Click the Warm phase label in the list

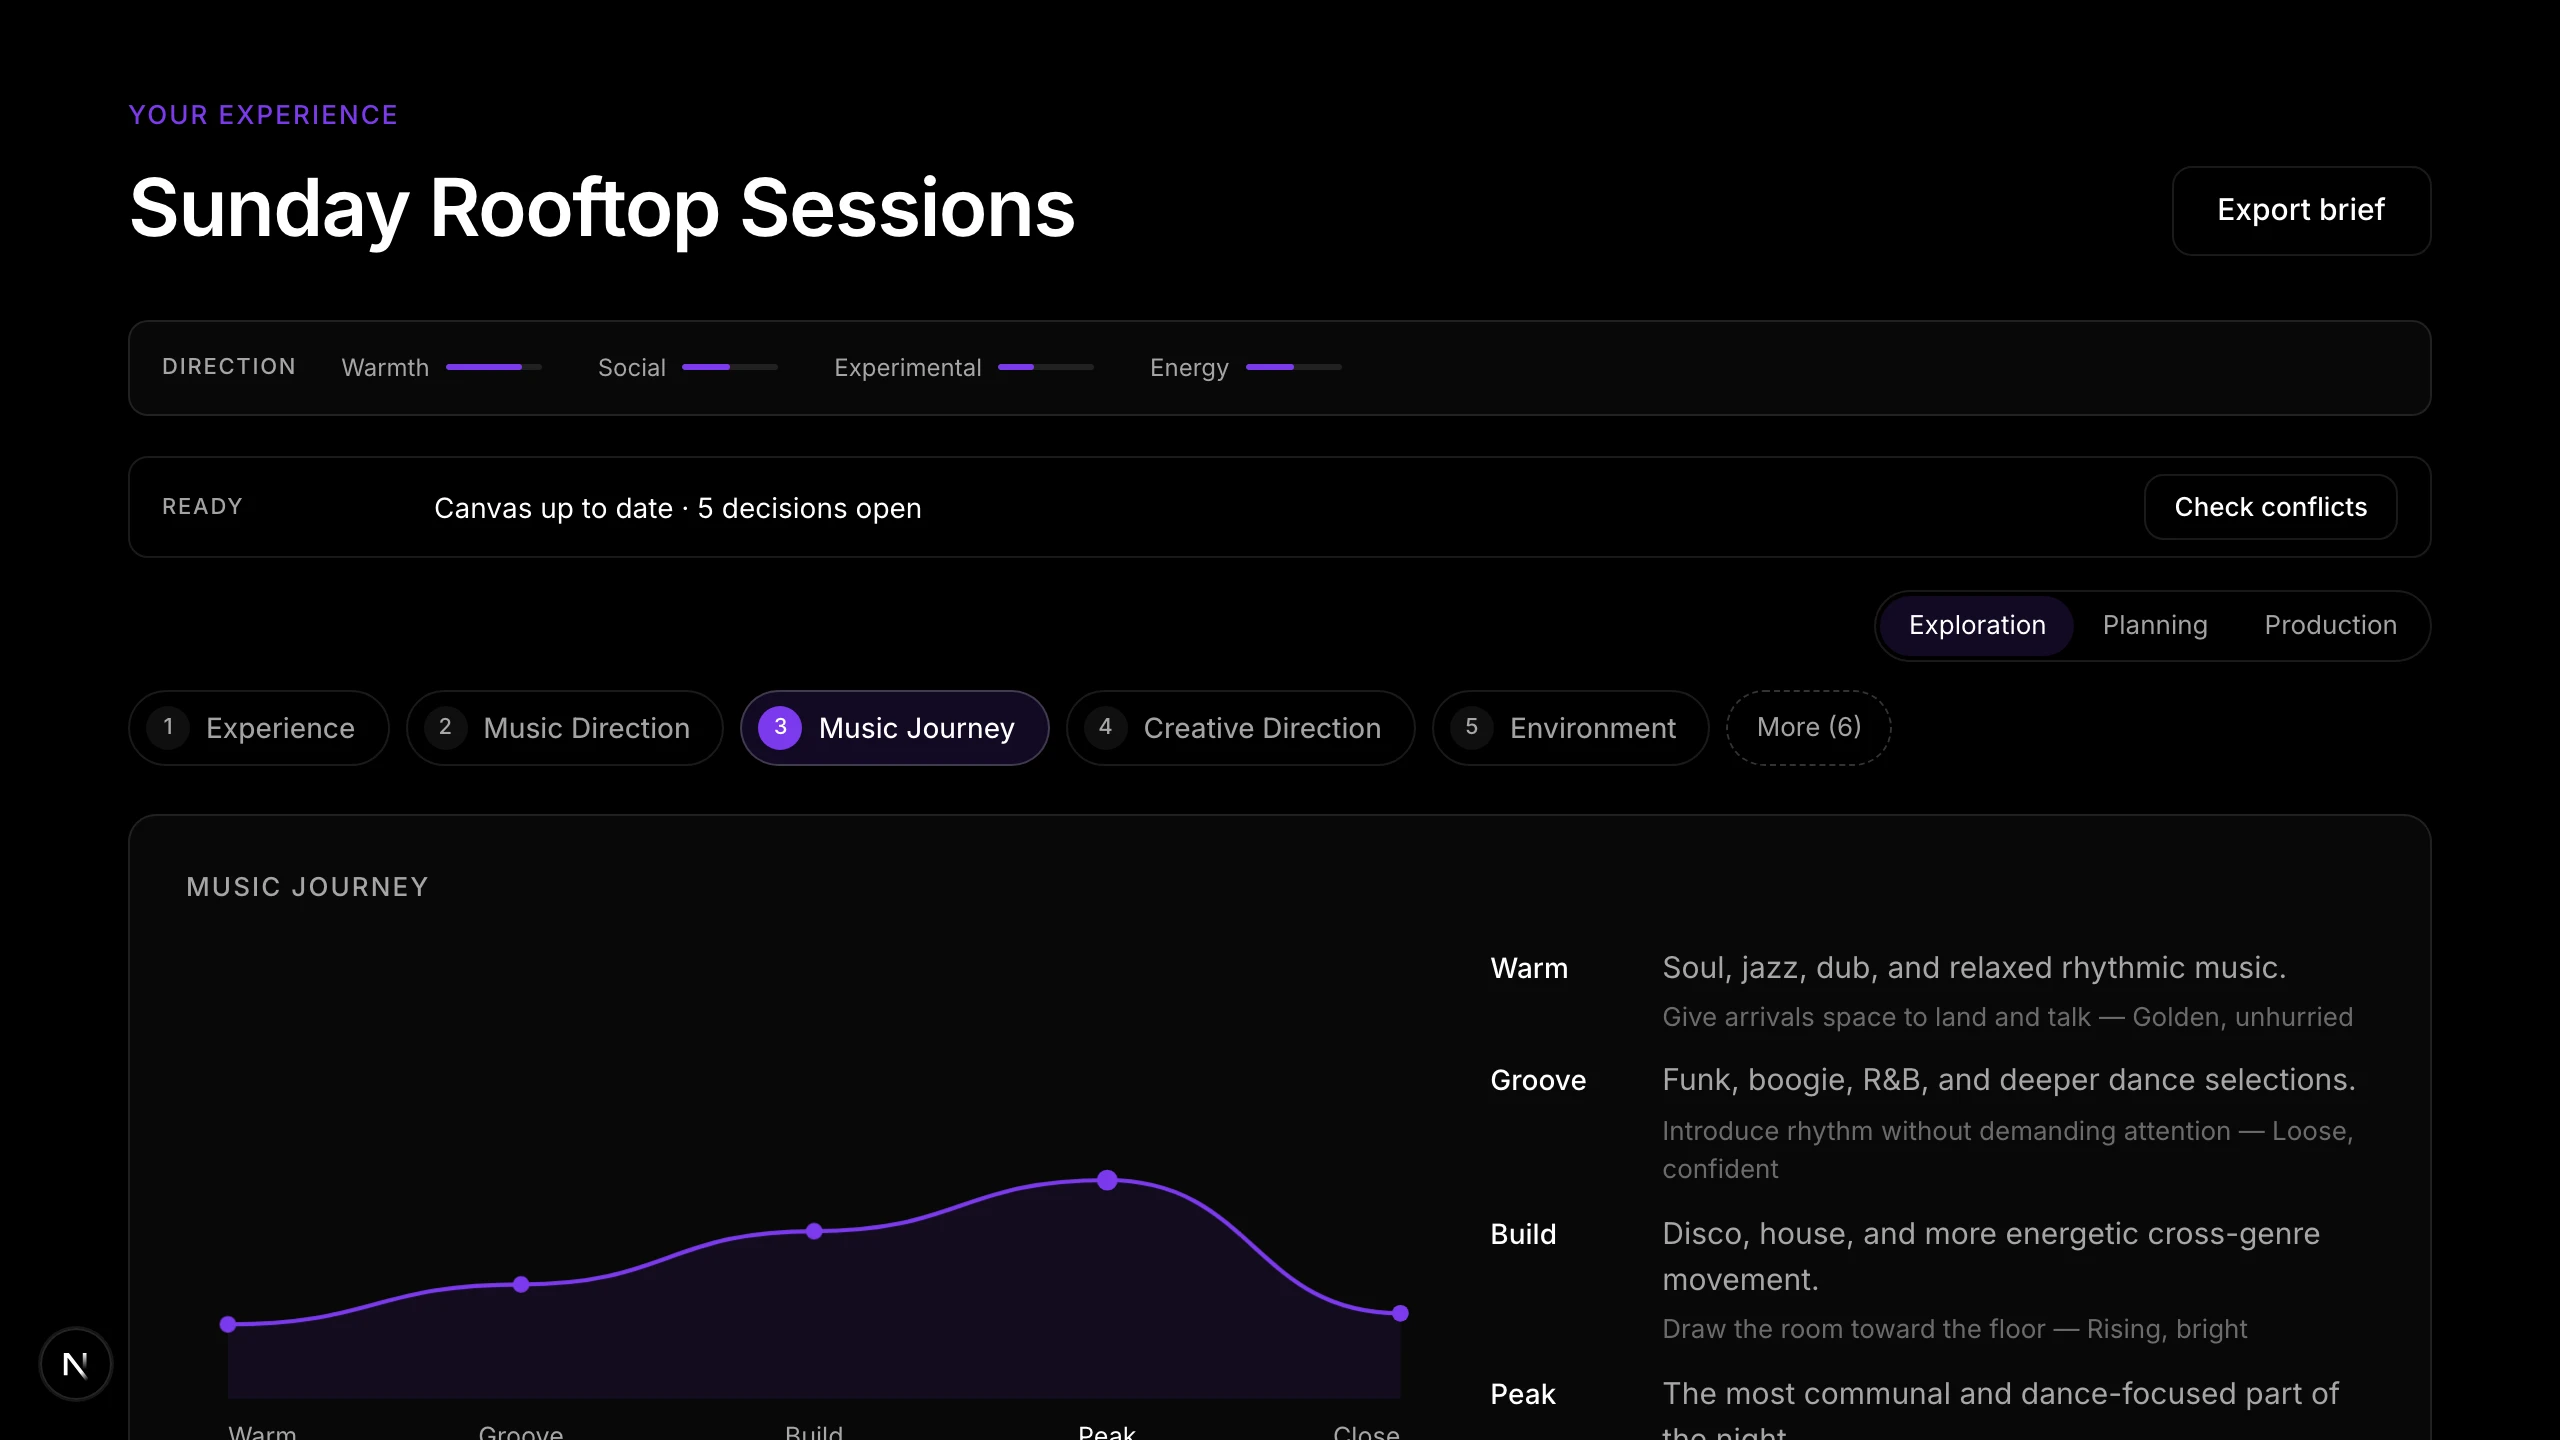coord(1529,968)
